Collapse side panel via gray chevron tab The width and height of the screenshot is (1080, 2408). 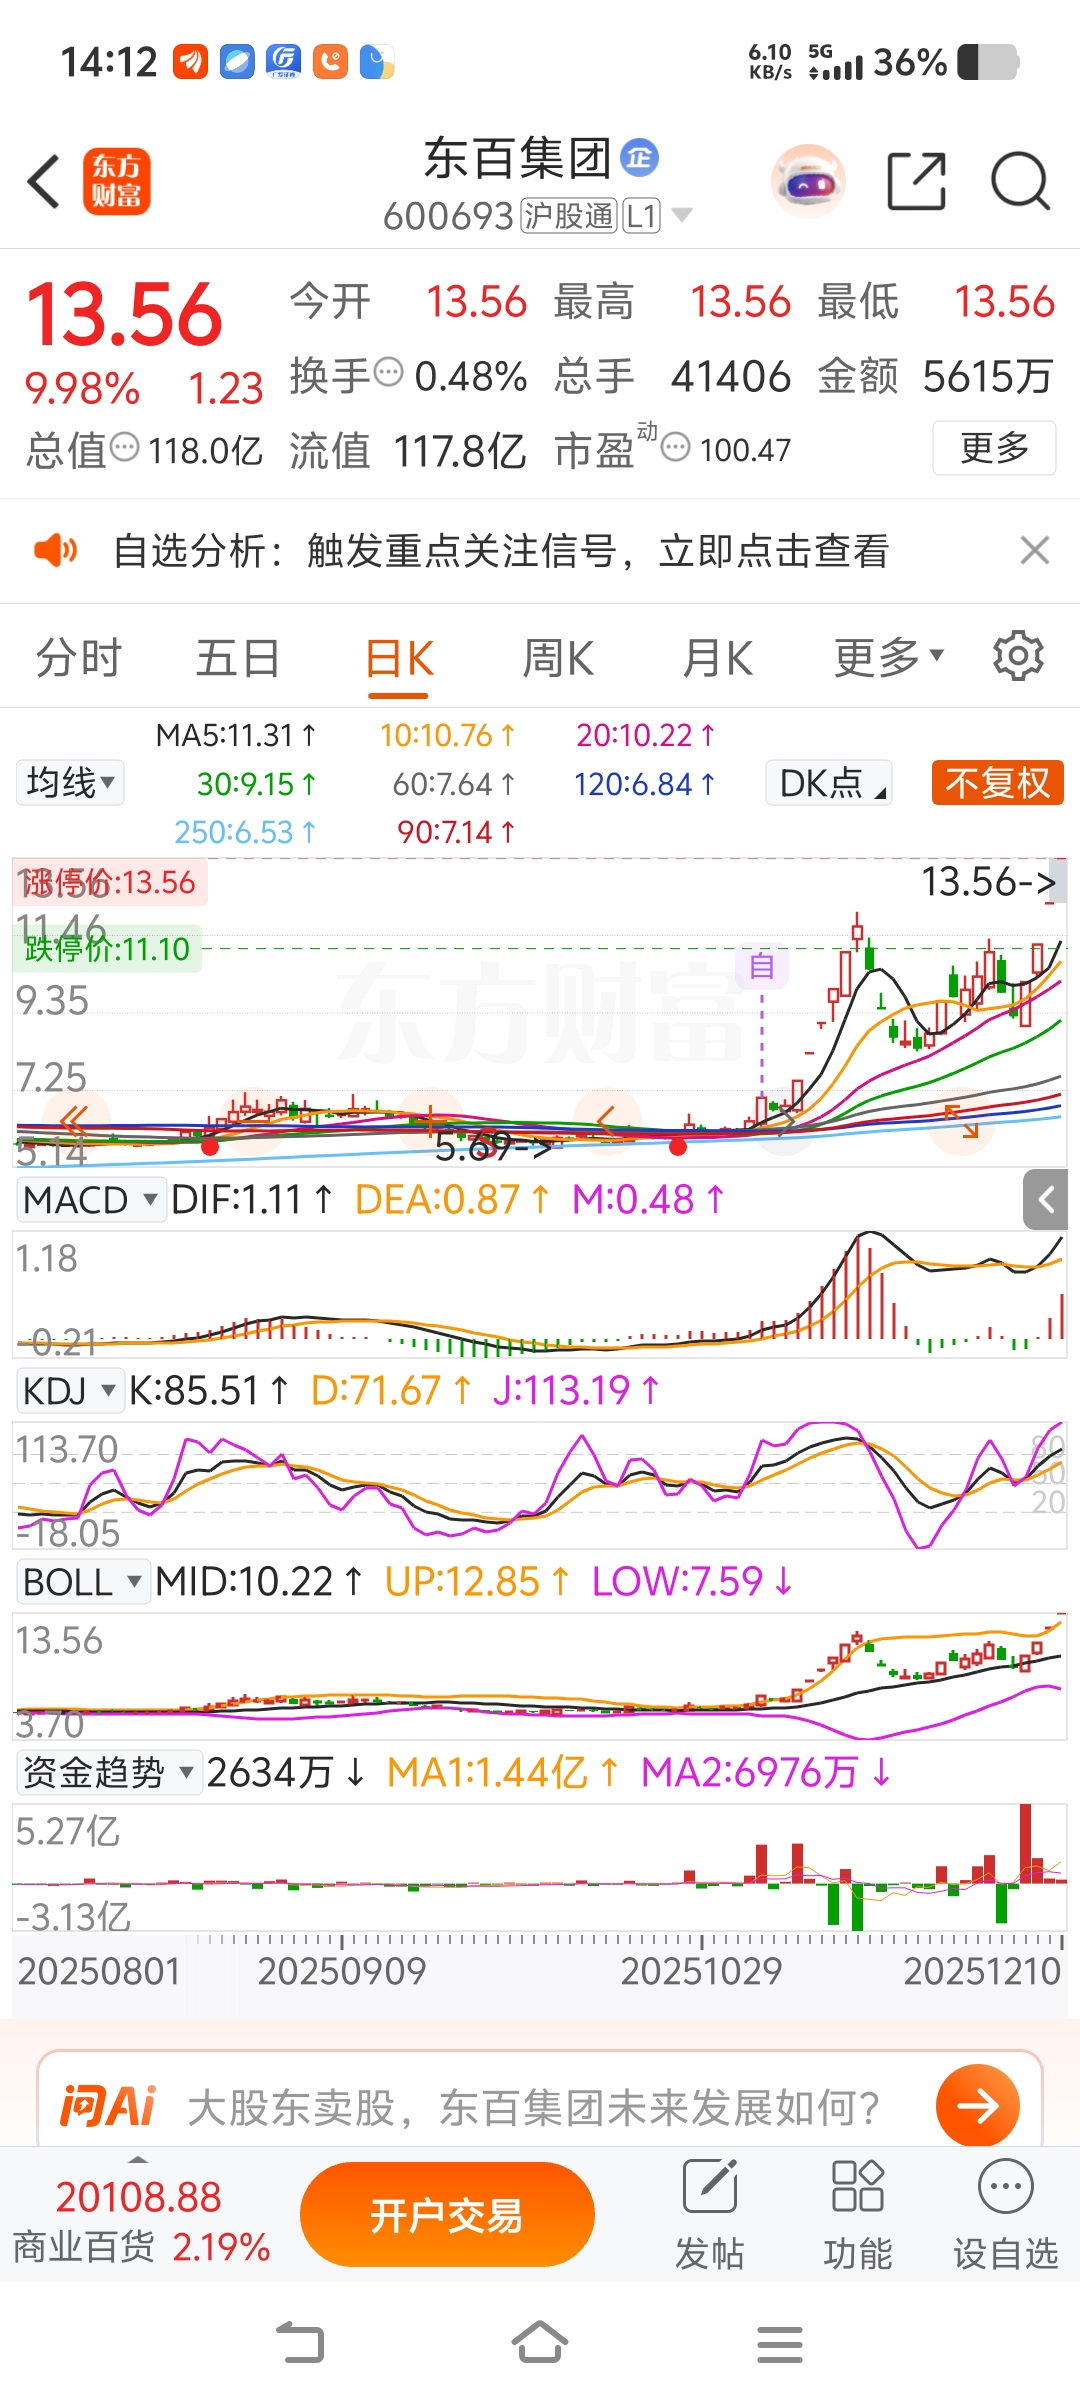pos(1046,1199)
